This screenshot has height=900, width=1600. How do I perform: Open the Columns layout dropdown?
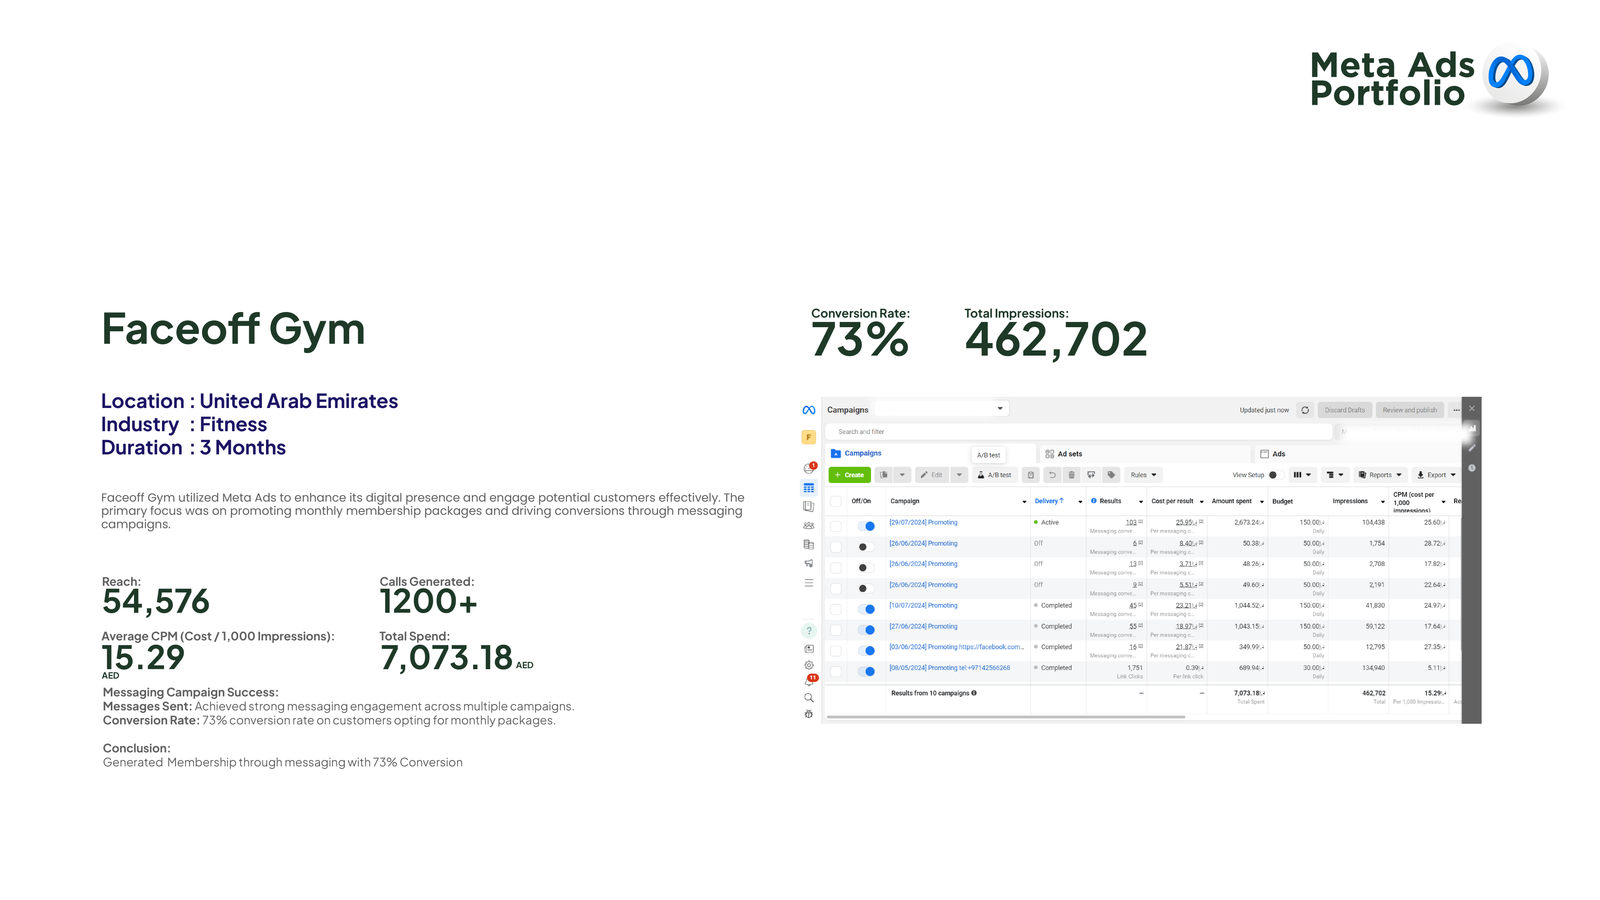coord(1302,475)
